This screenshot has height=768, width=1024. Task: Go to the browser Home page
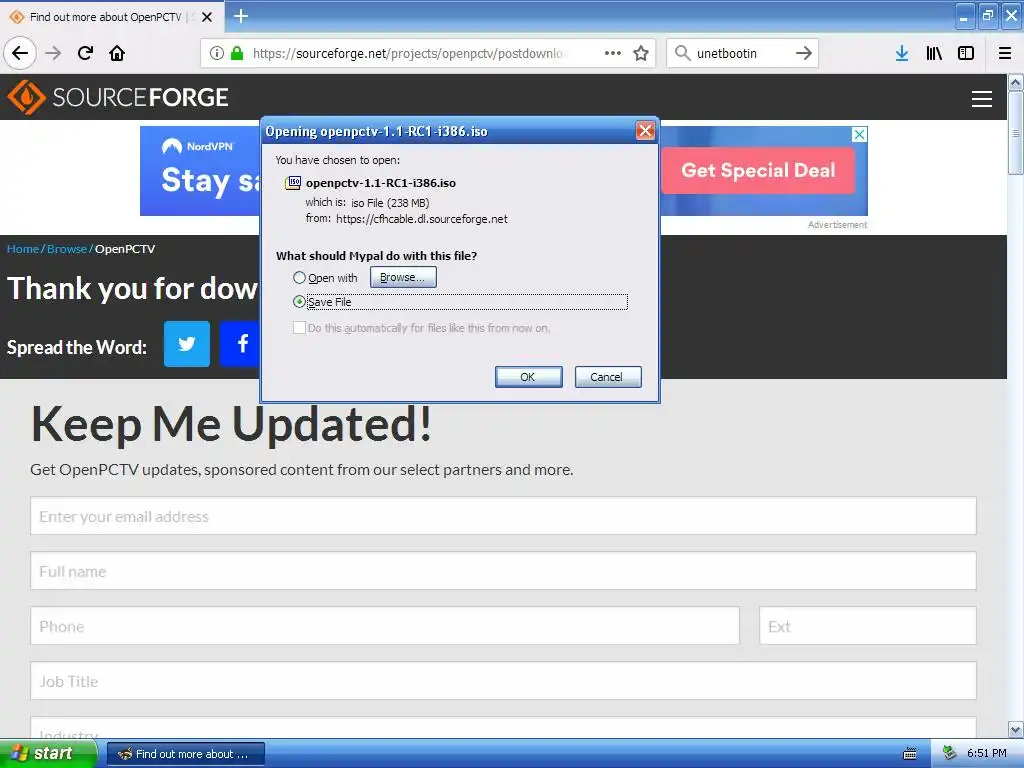click(117, 53)
